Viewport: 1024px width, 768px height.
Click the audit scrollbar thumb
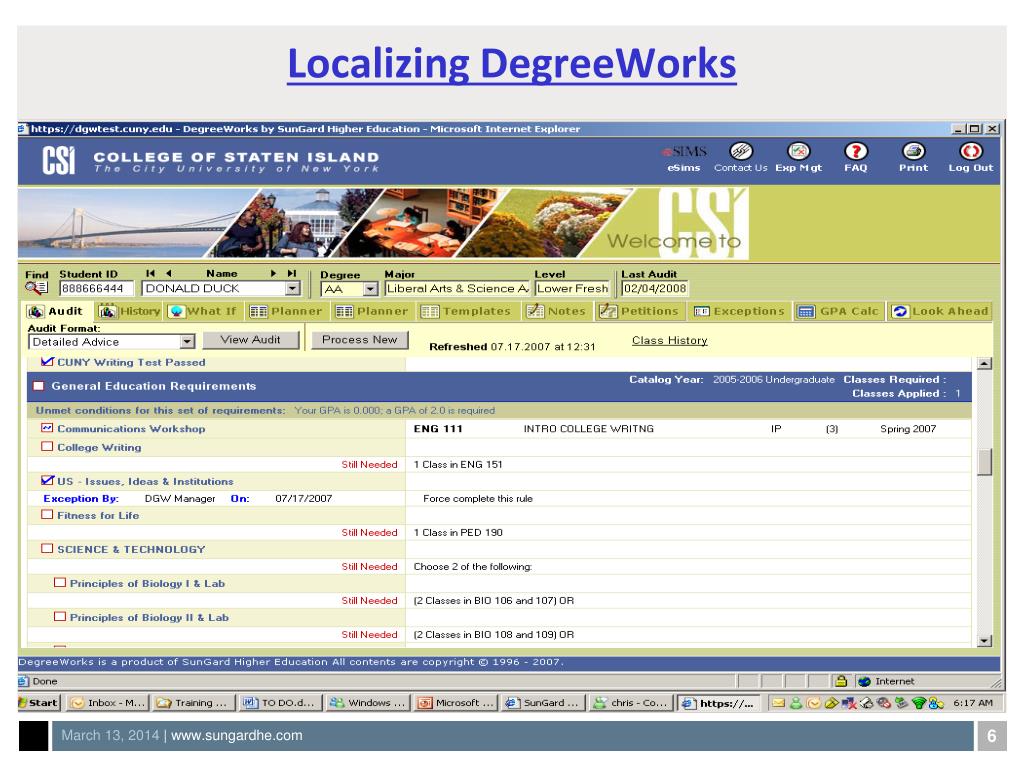(x=985, y=461)
